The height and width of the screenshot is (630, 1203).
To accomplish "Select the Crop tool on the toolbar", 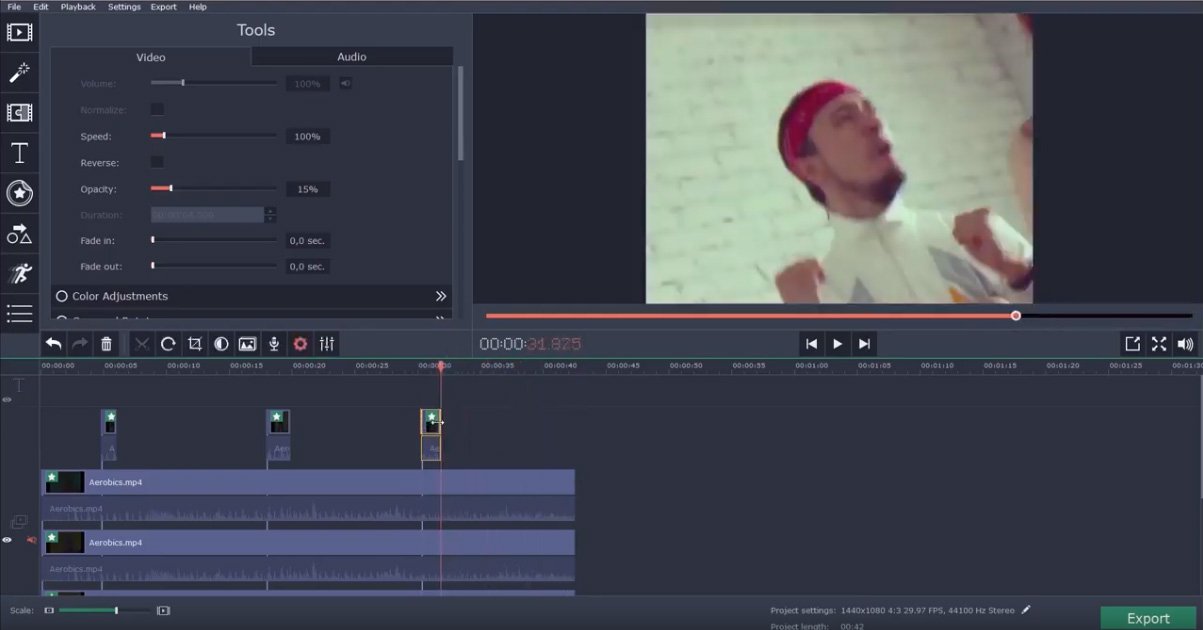I will coord(195,343).
